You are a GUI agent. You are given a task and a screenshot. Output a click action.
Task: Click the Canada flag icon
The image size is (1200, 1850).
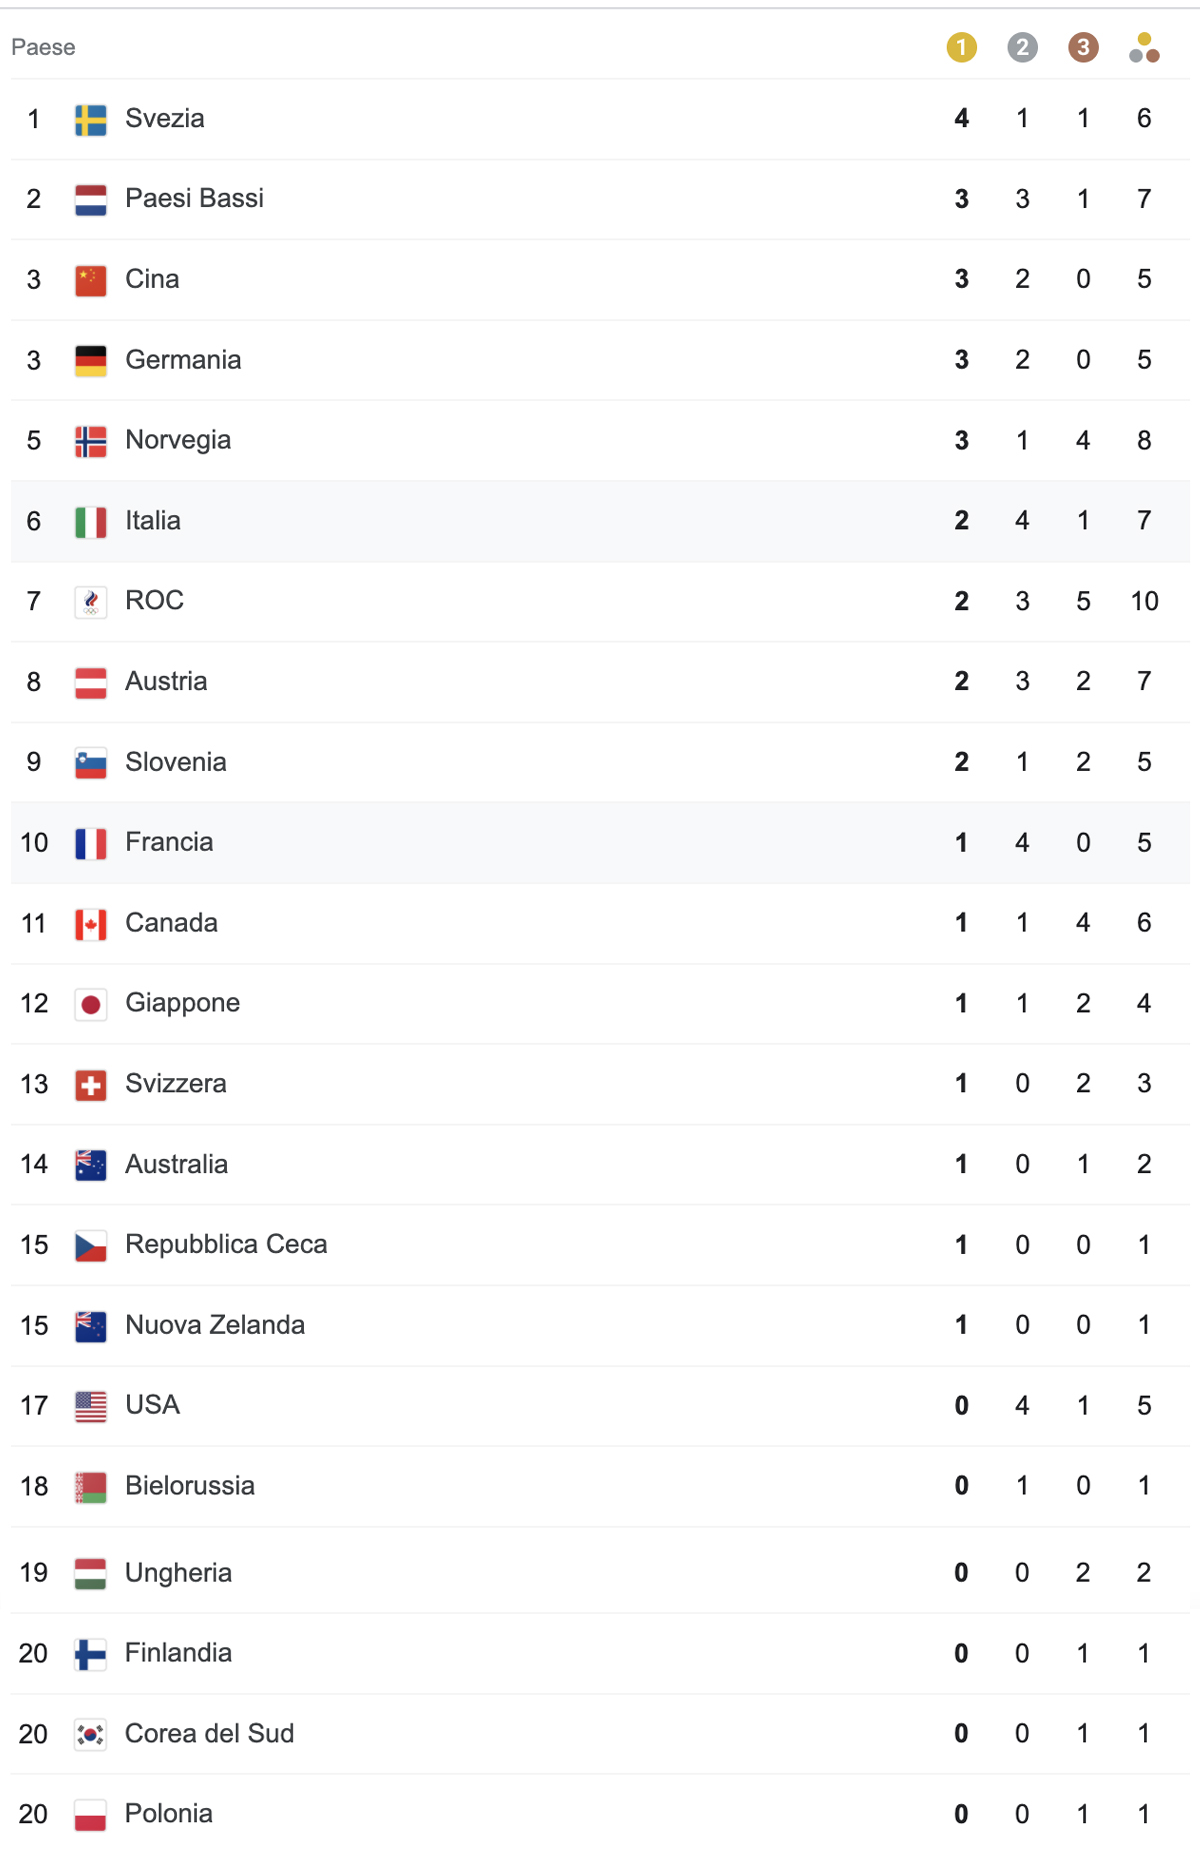pyautogui.click(x=91, y=924)
